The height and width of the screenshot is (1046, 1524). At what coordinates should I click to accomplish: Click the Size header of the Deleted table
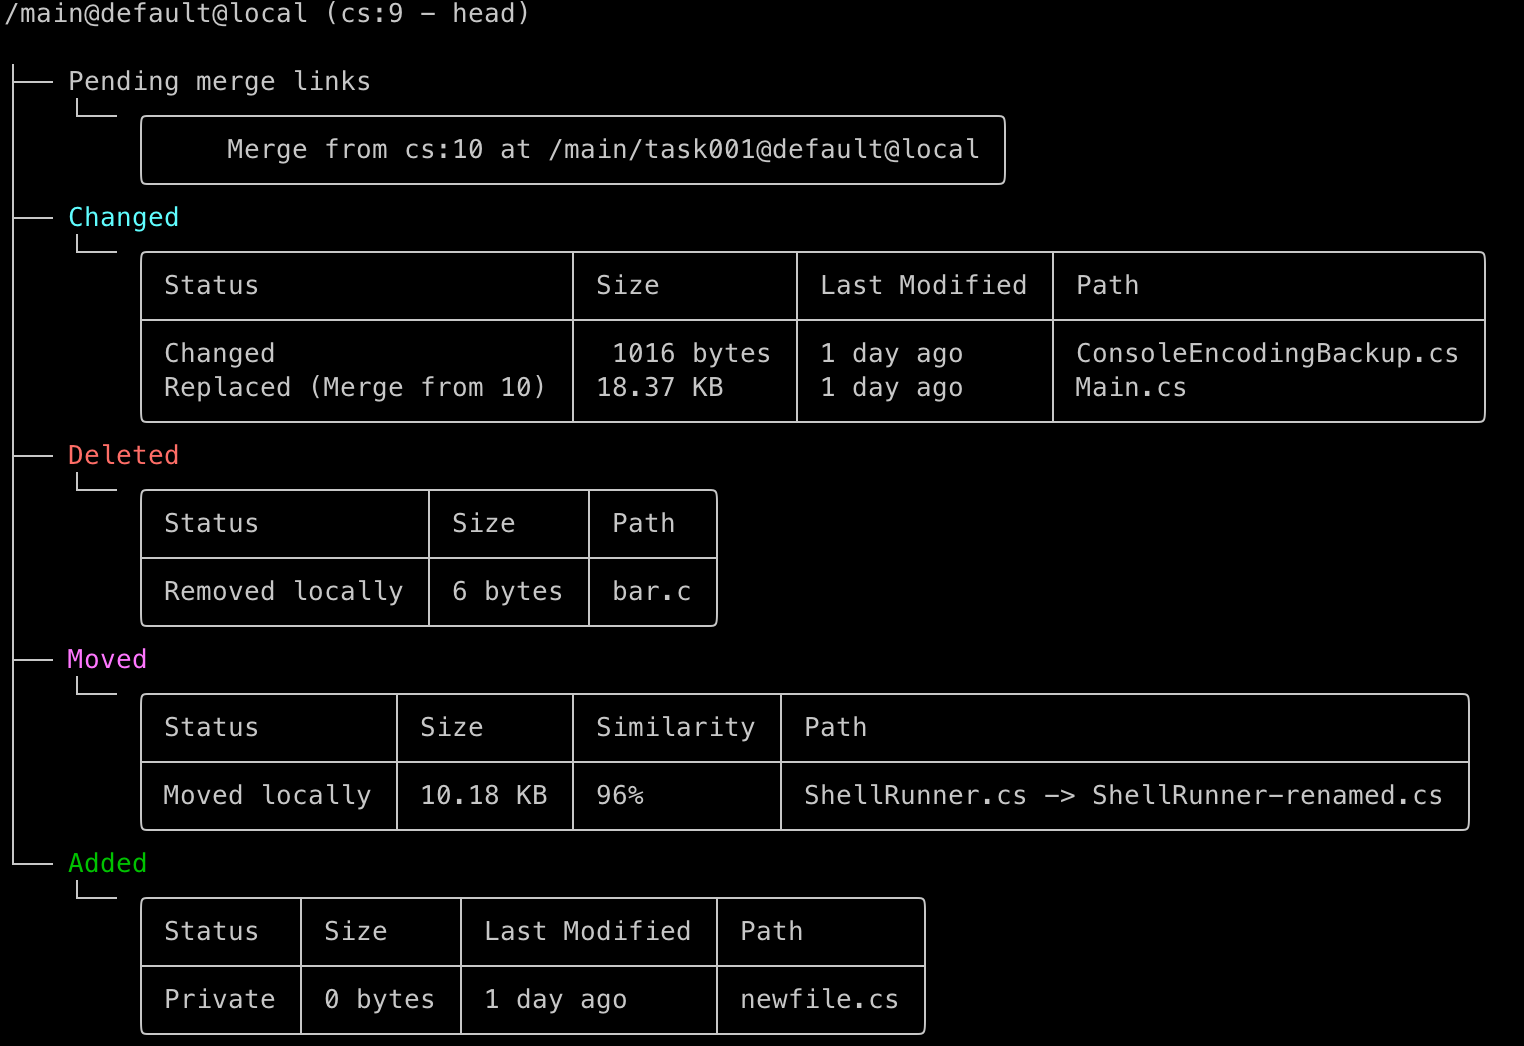(x=485, y=523)
